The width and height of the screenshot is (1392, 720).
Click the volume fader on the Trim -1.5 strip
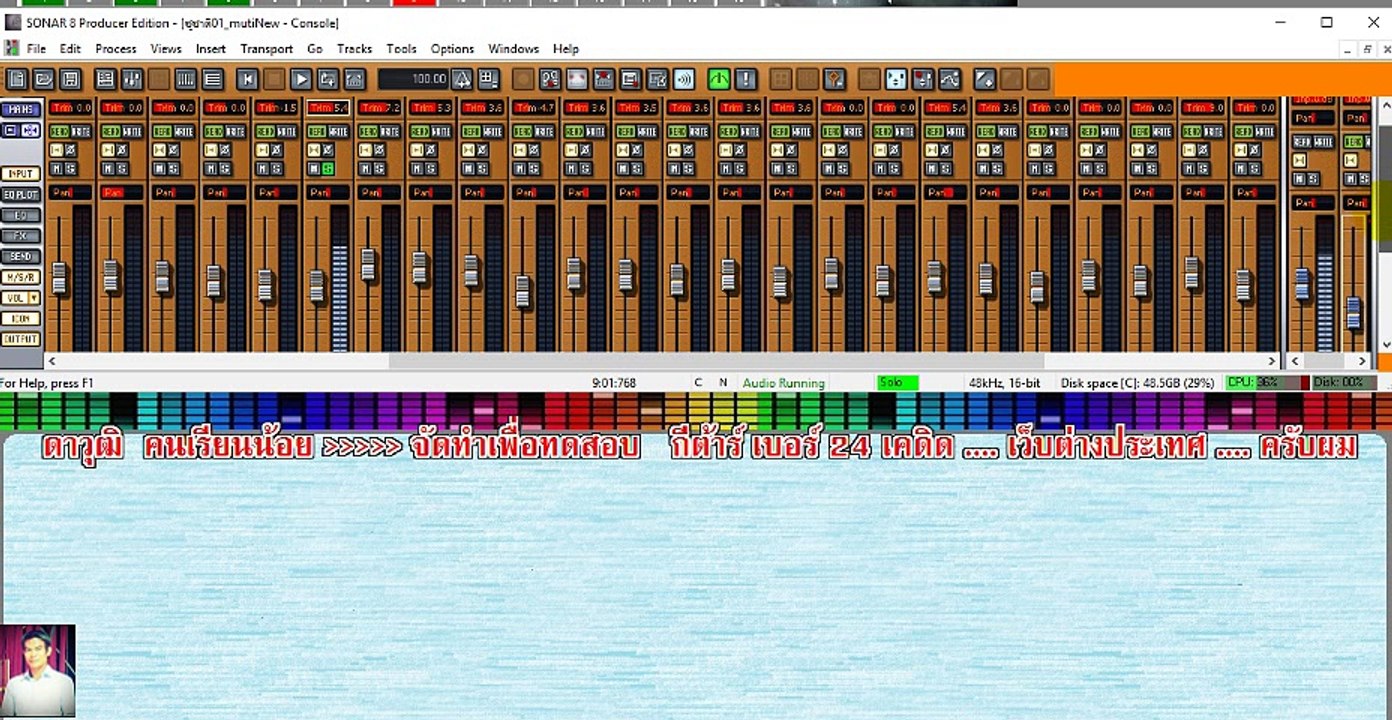[x=265, y=285]
